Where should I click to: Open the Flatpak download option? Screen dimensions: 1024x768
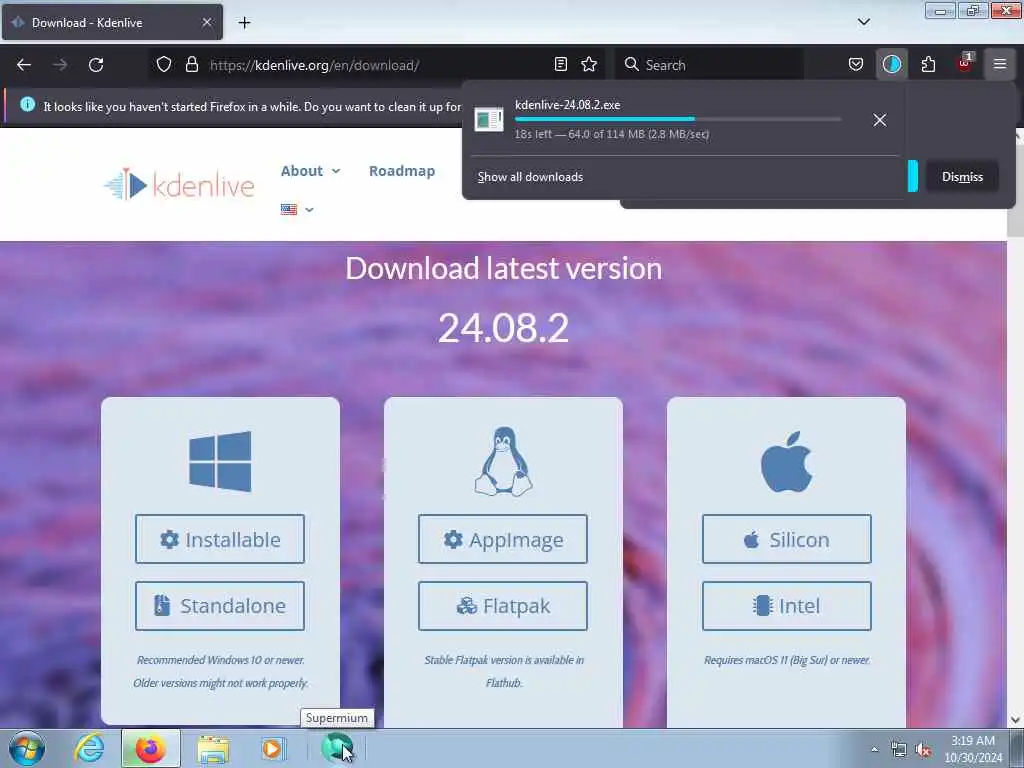pos(503,606)
